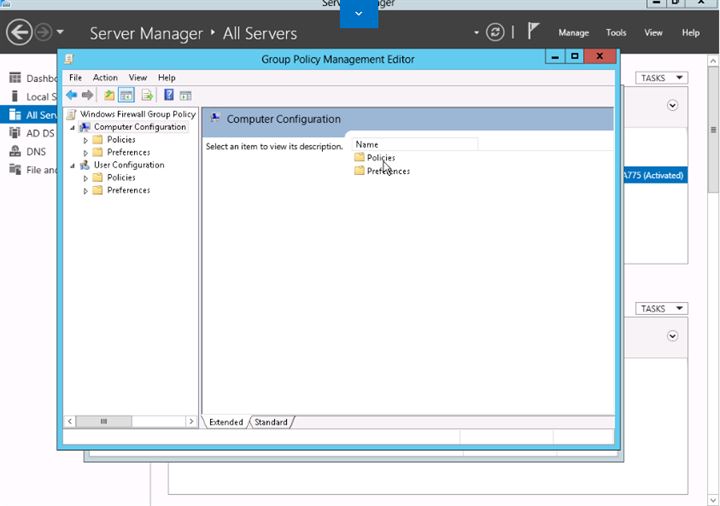This screenshot has height=506, width=720.
Task: Open the Manage menu in Server Manager
Action: (x=573, y=33)
